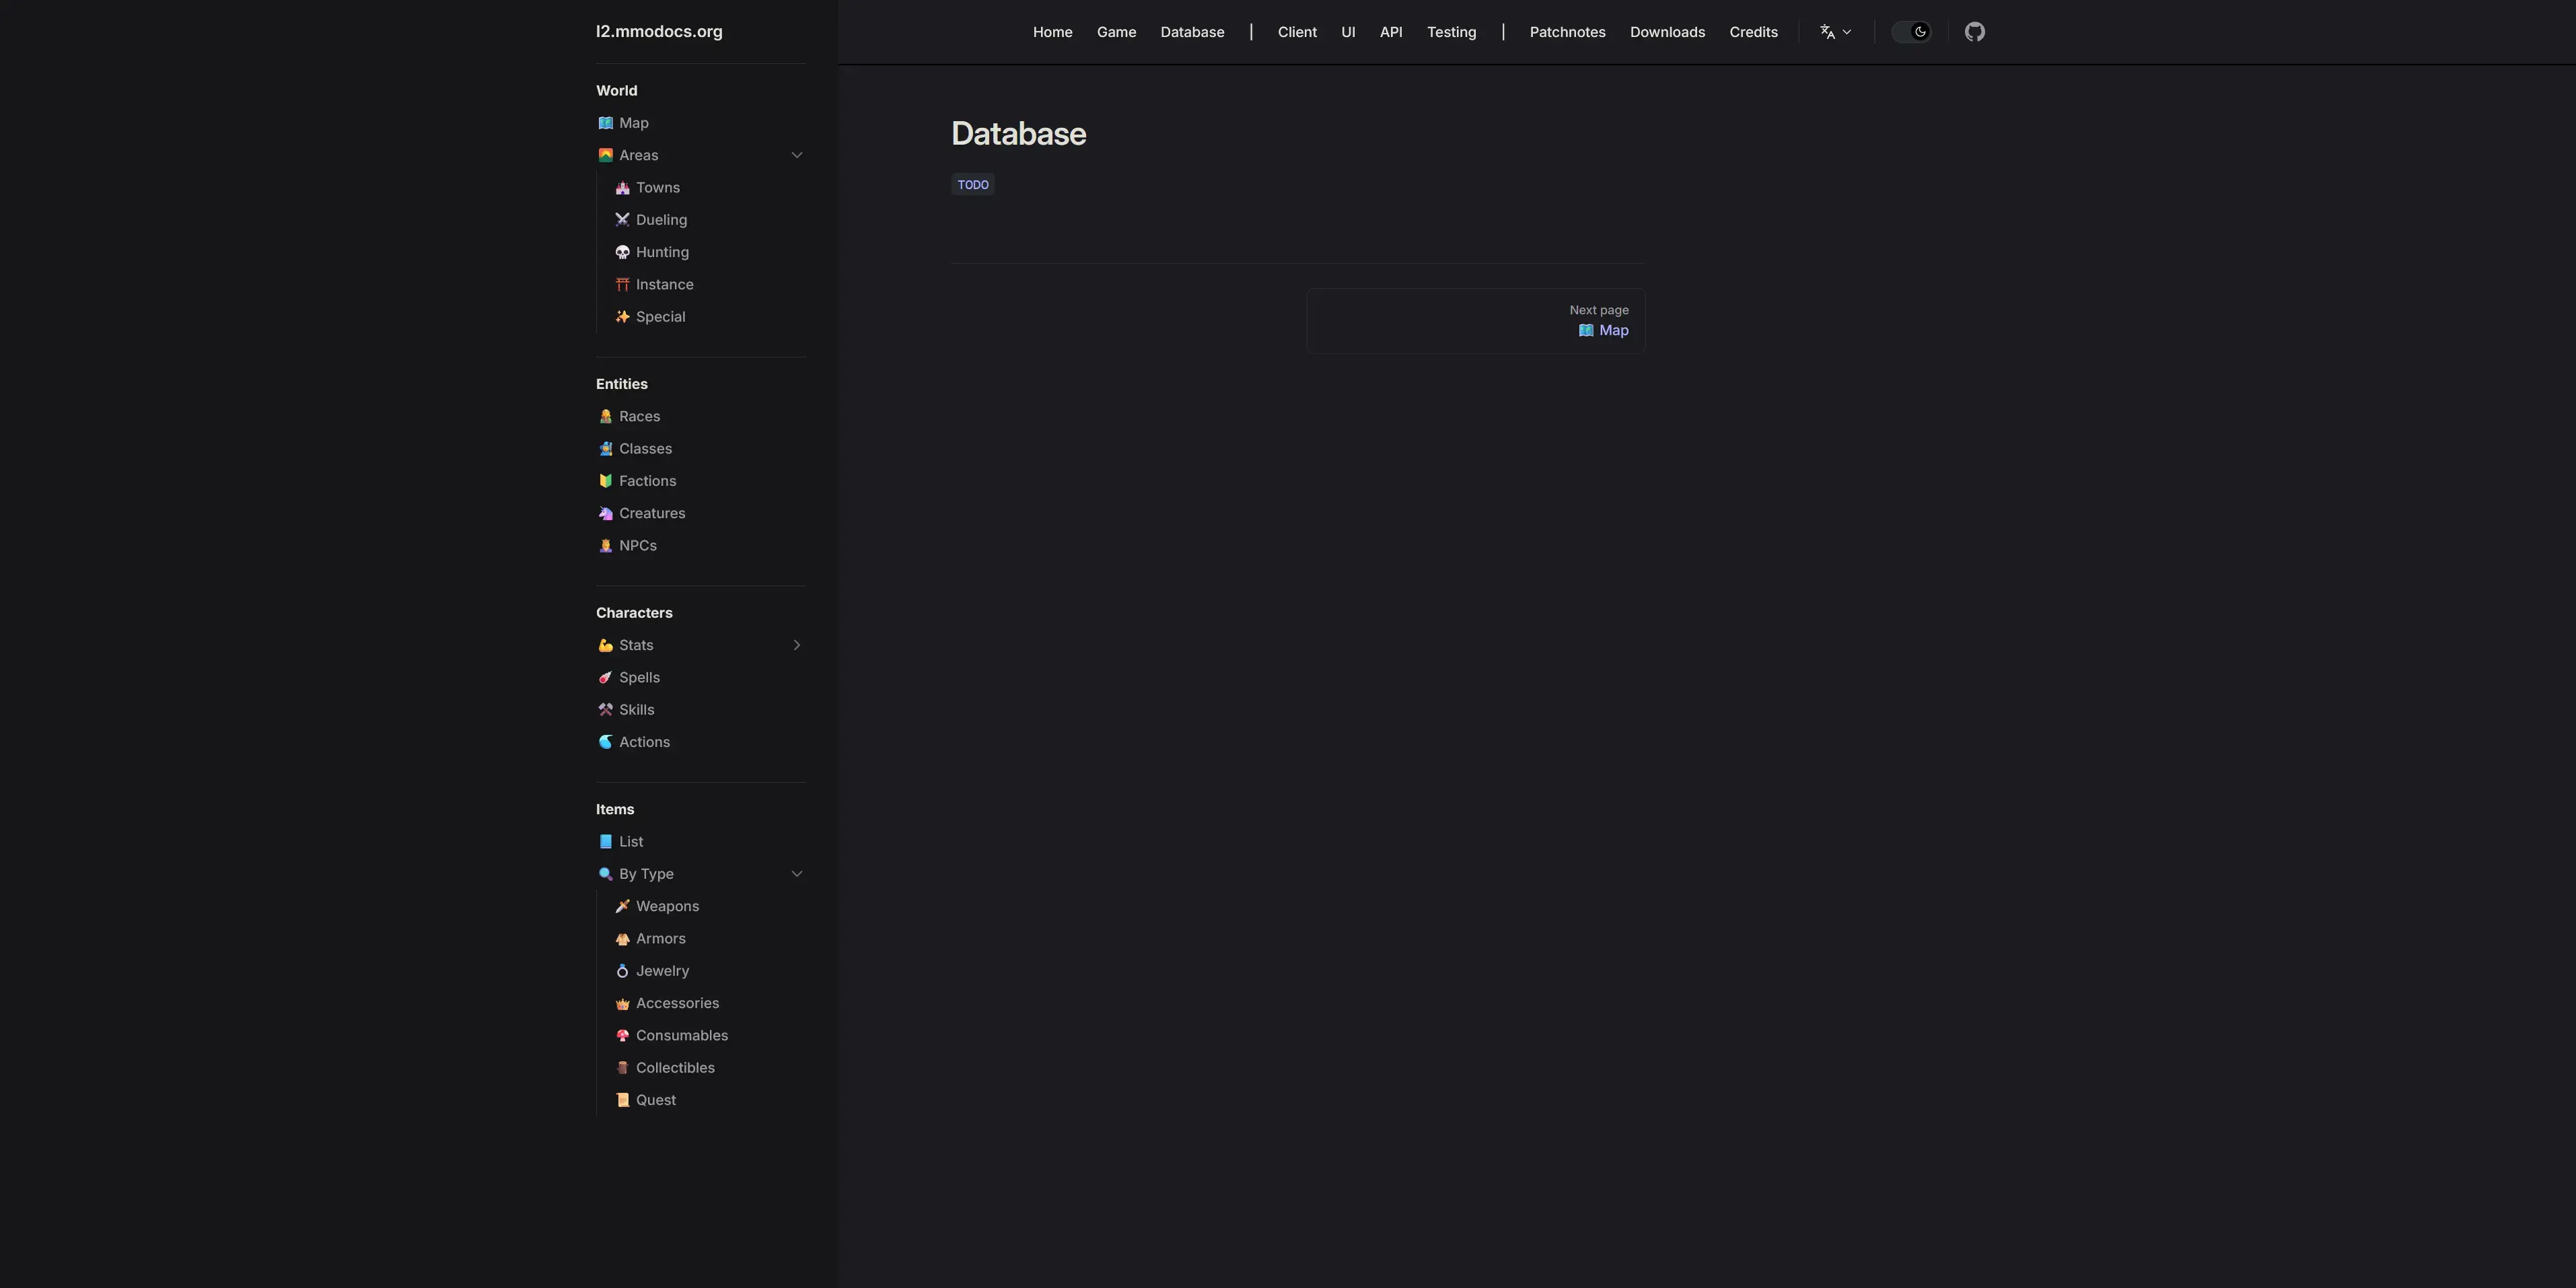Click the Factions shield icon
The width and height of the screenshot is (2576, 1288).
[605, 481]
